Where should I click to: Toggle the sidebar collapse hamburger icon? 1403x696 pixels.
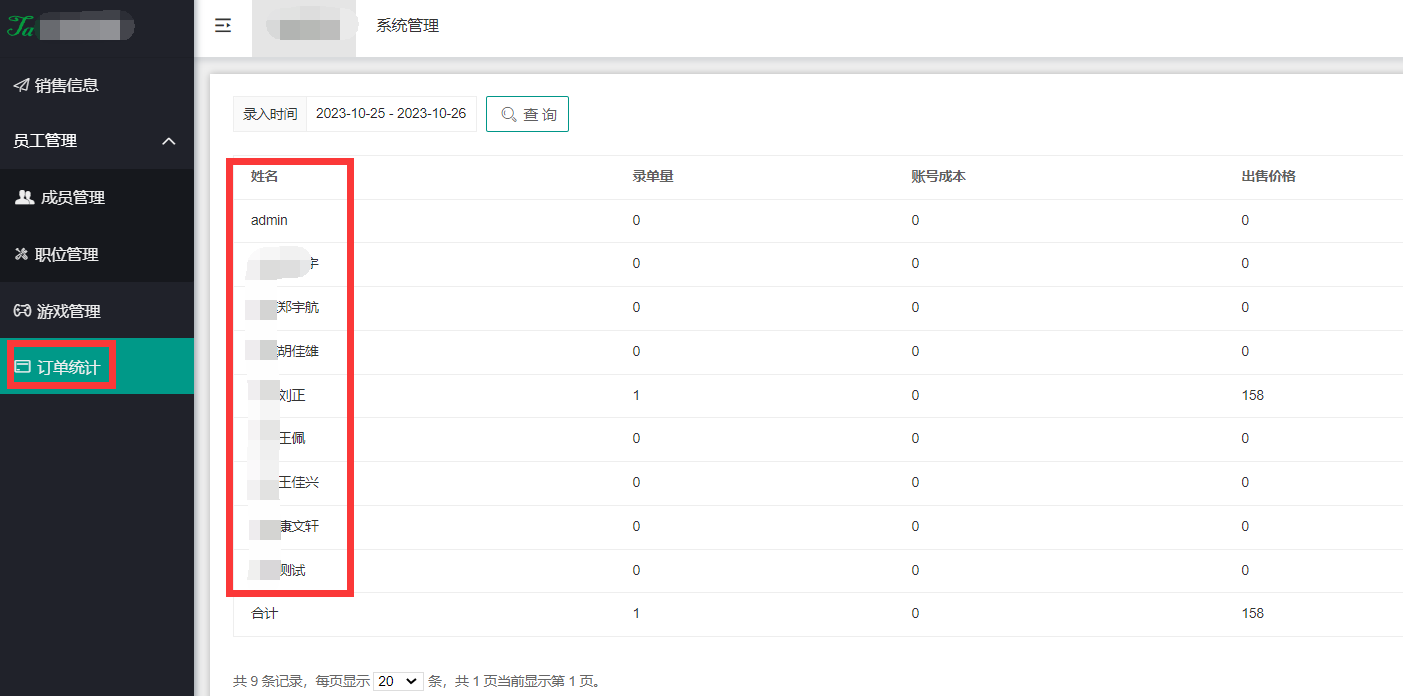click(223, 26)
